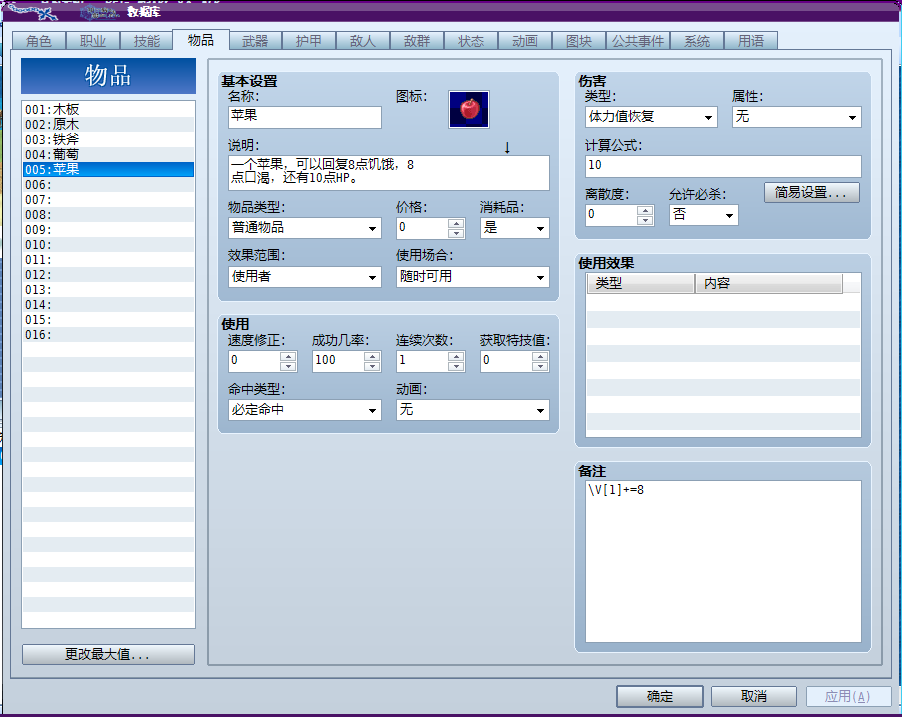Screen dimensions: 902x717
Task: Increase 速度修正 with the up arrow
Action: coord(288,356)
